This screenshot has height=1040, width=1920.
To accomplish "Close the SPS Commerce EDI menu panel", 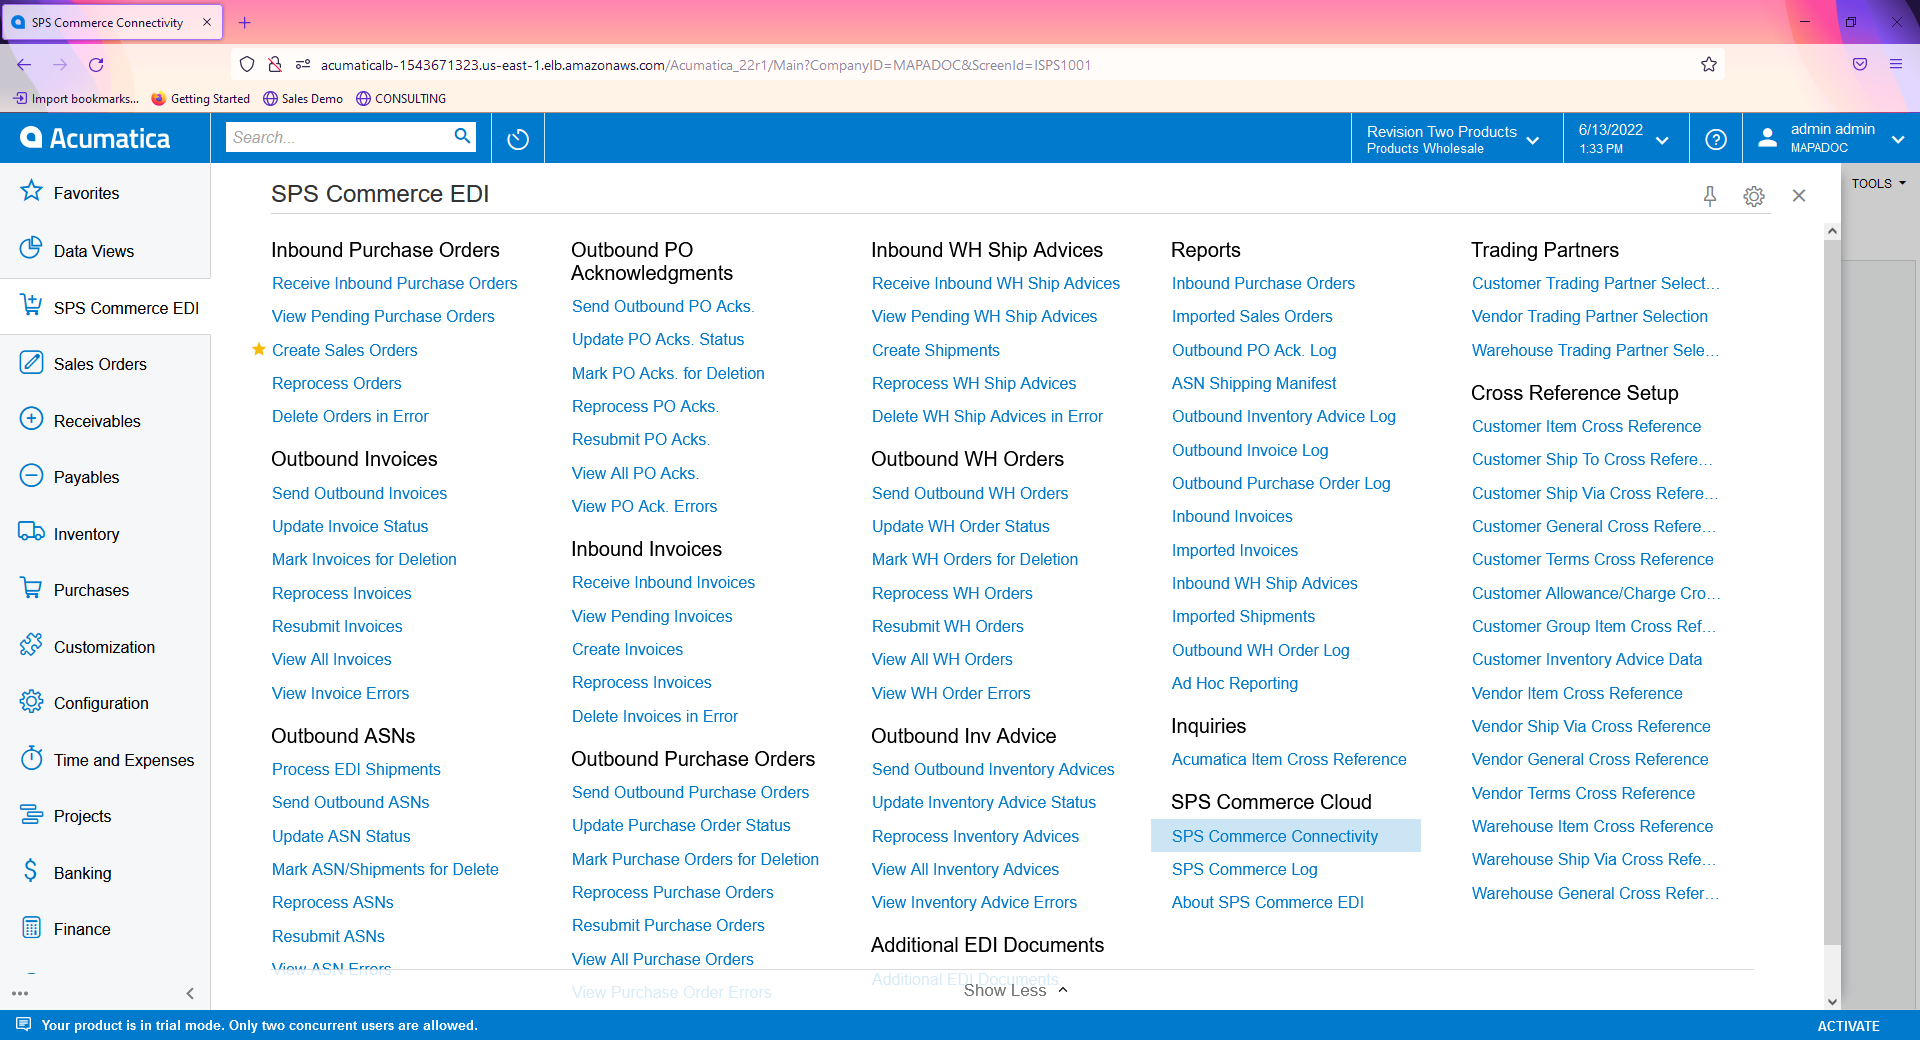I will click(x=1799, y=196).
